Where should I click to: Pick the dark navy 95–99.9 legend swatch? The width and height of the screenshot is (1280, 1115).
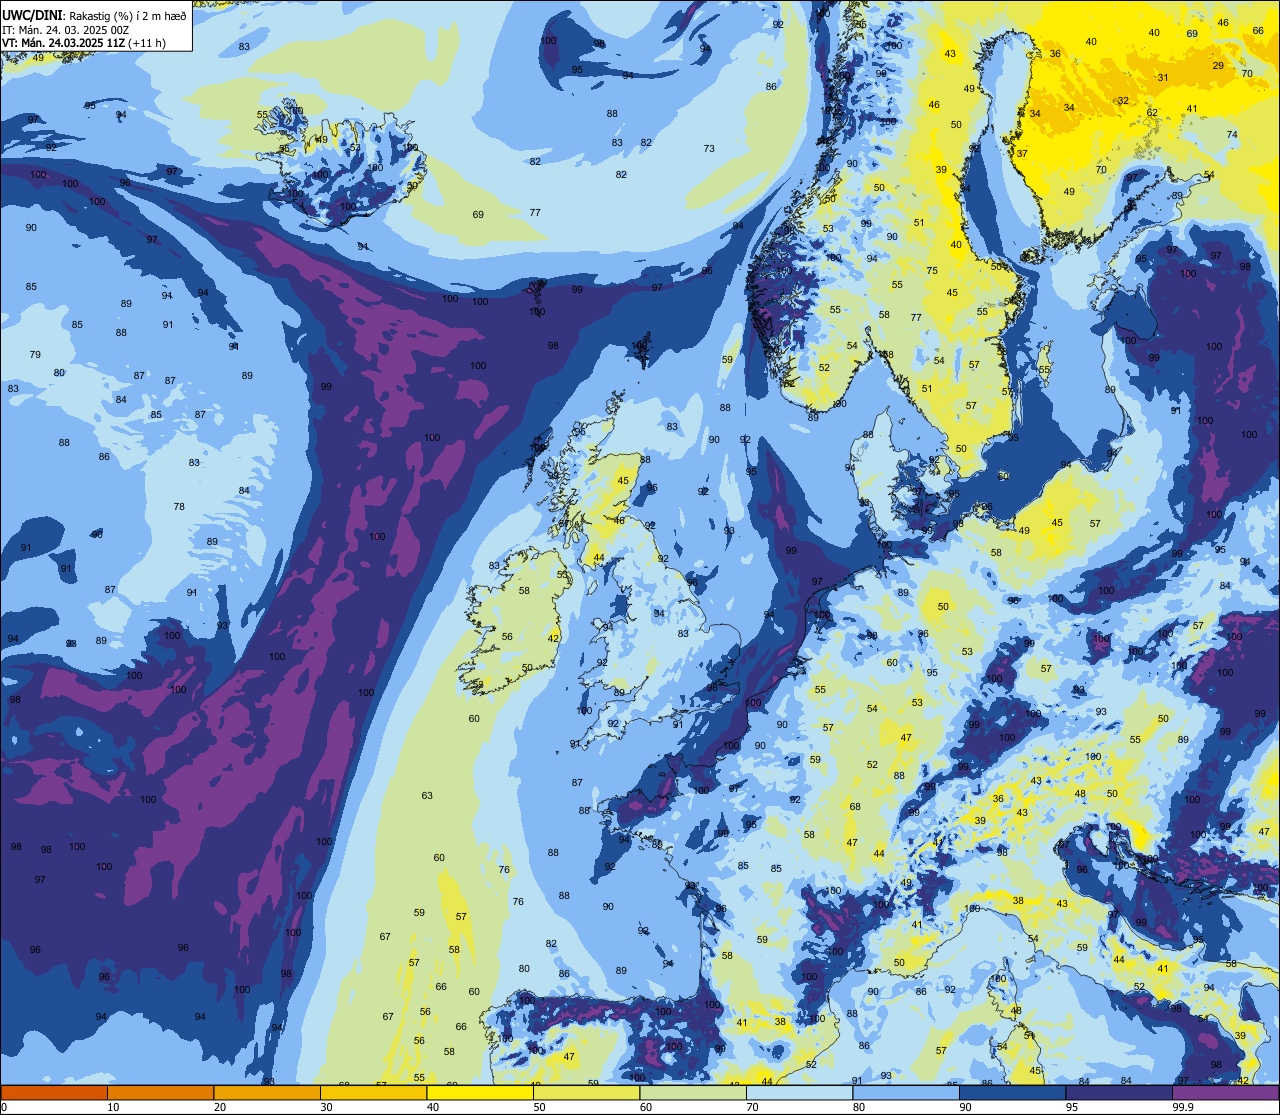pos(1118,1092)
